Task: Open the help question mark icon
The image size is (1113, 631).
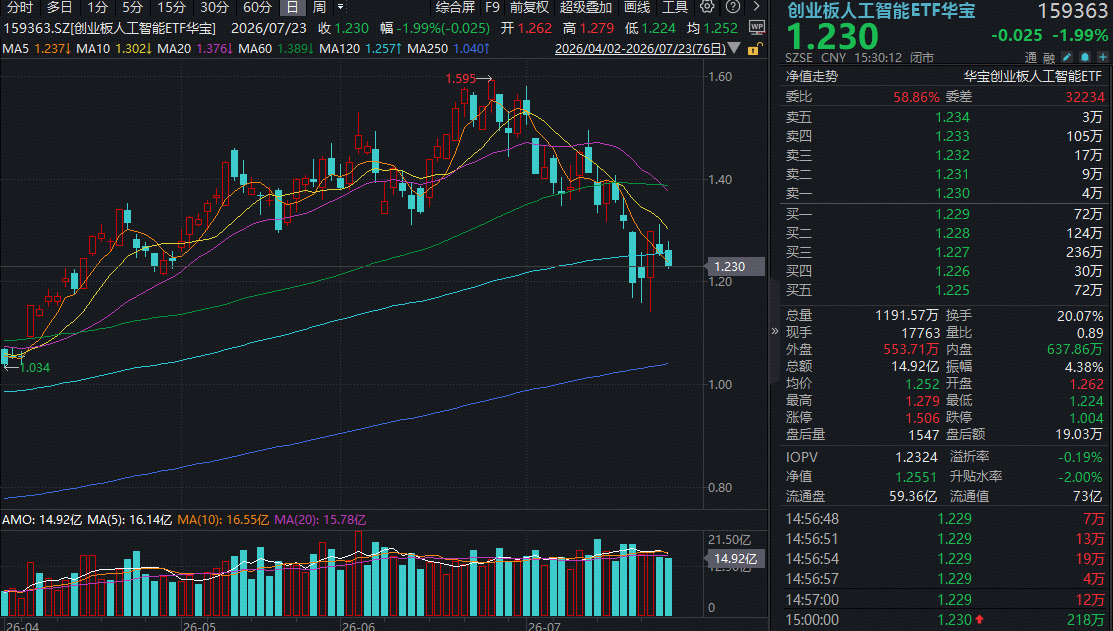Action: 733,7
